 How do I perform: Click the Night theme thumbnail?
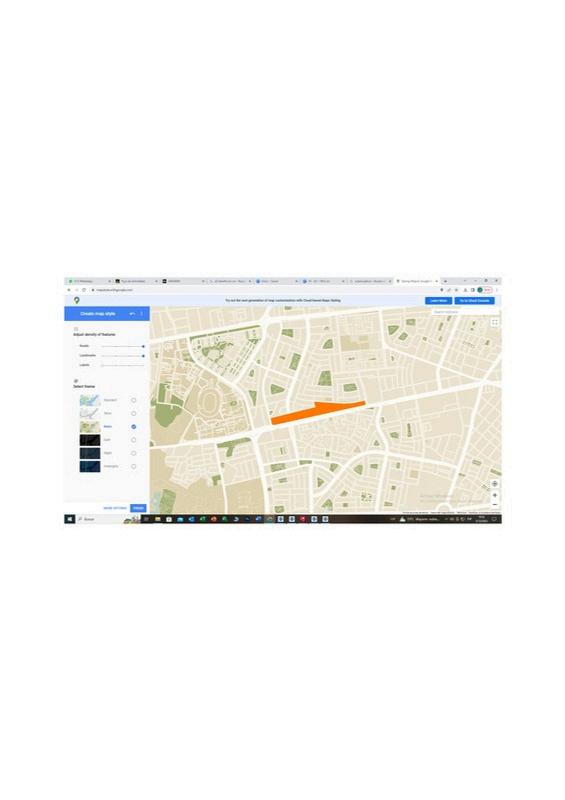click(x=90, y=453)
